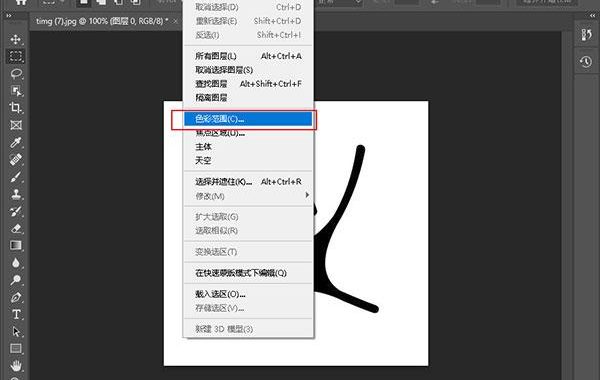This screenshot has height=380, width=600.
Task: Select the History Brush tool
Action: click(x=16, y=211)
